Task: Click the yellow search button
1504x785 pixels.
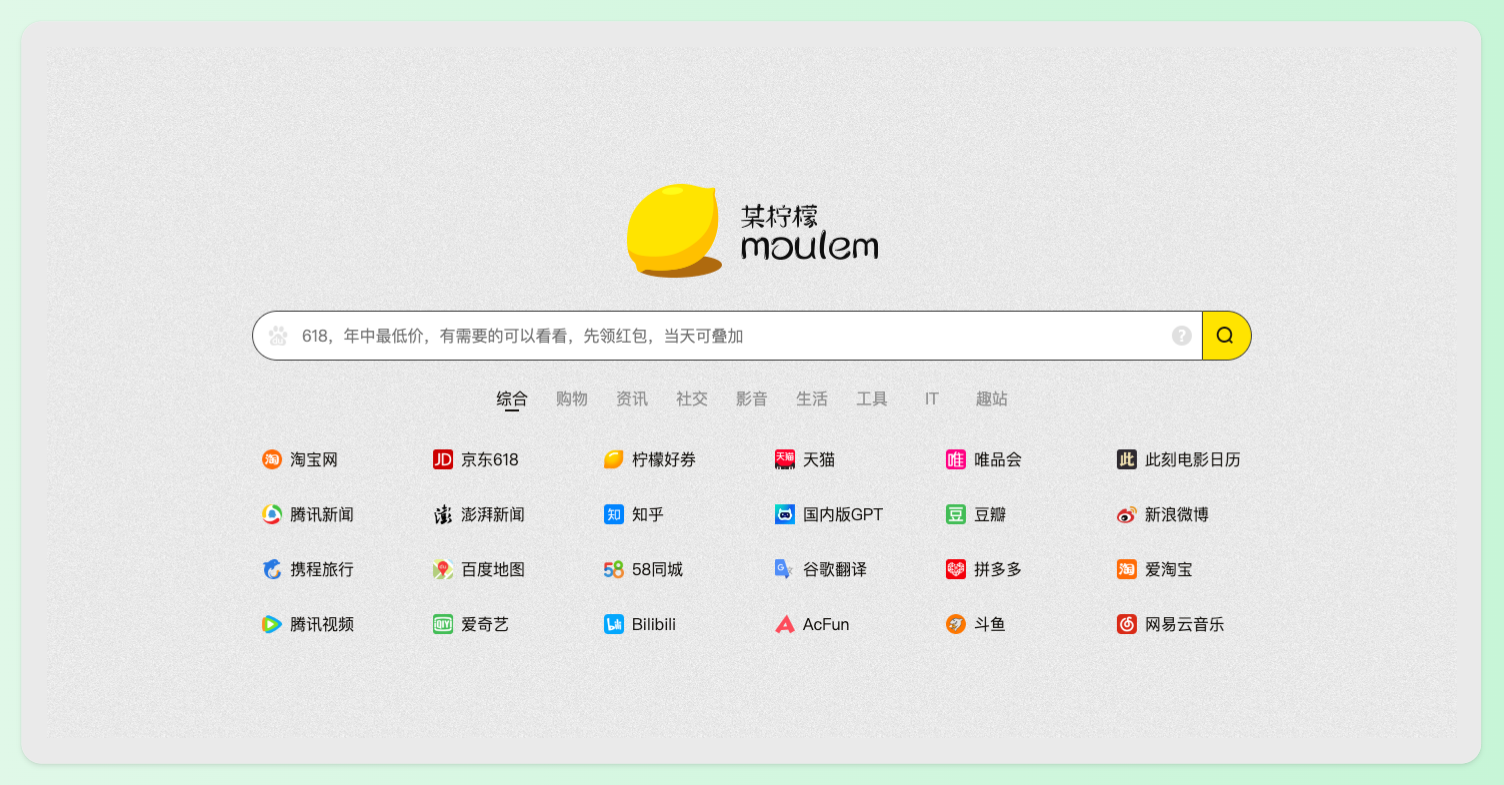Action: click(1226, 336)
